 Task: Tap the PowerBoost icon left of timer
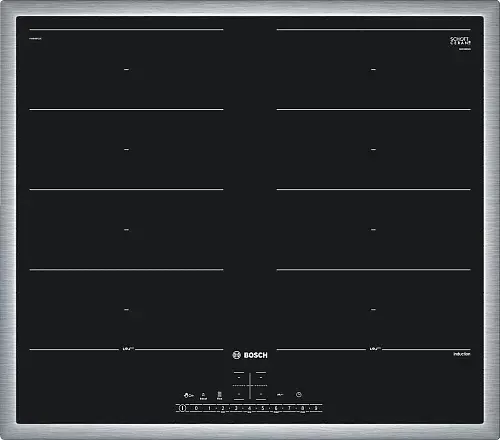280,395
